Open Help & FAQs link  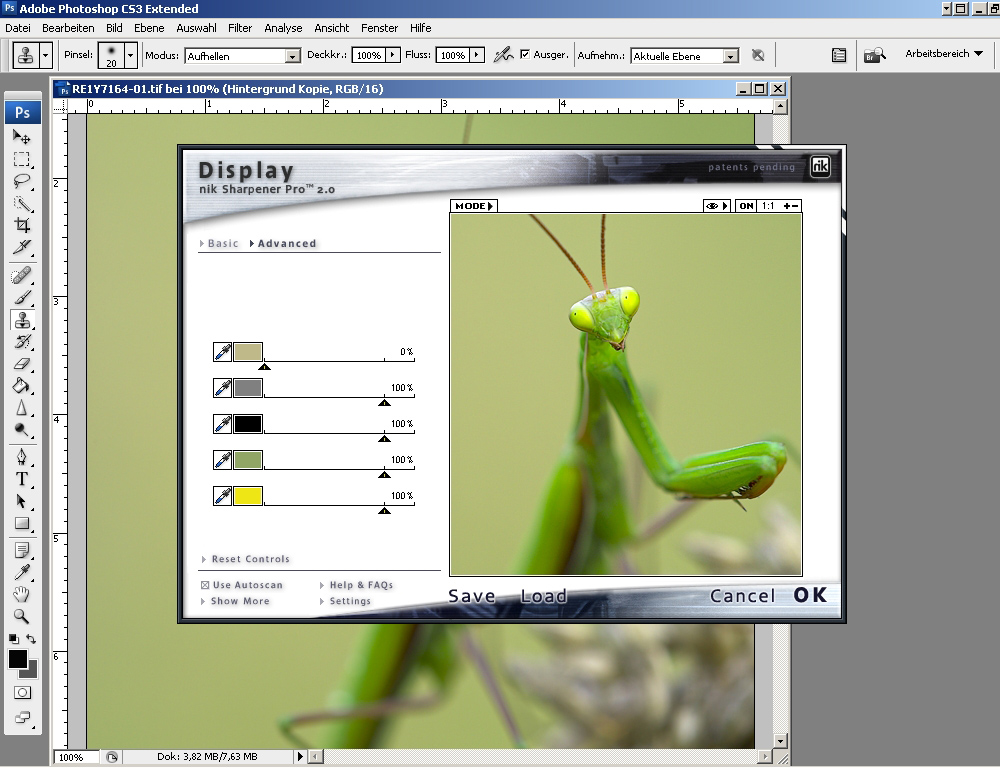(x=357, y=585)
